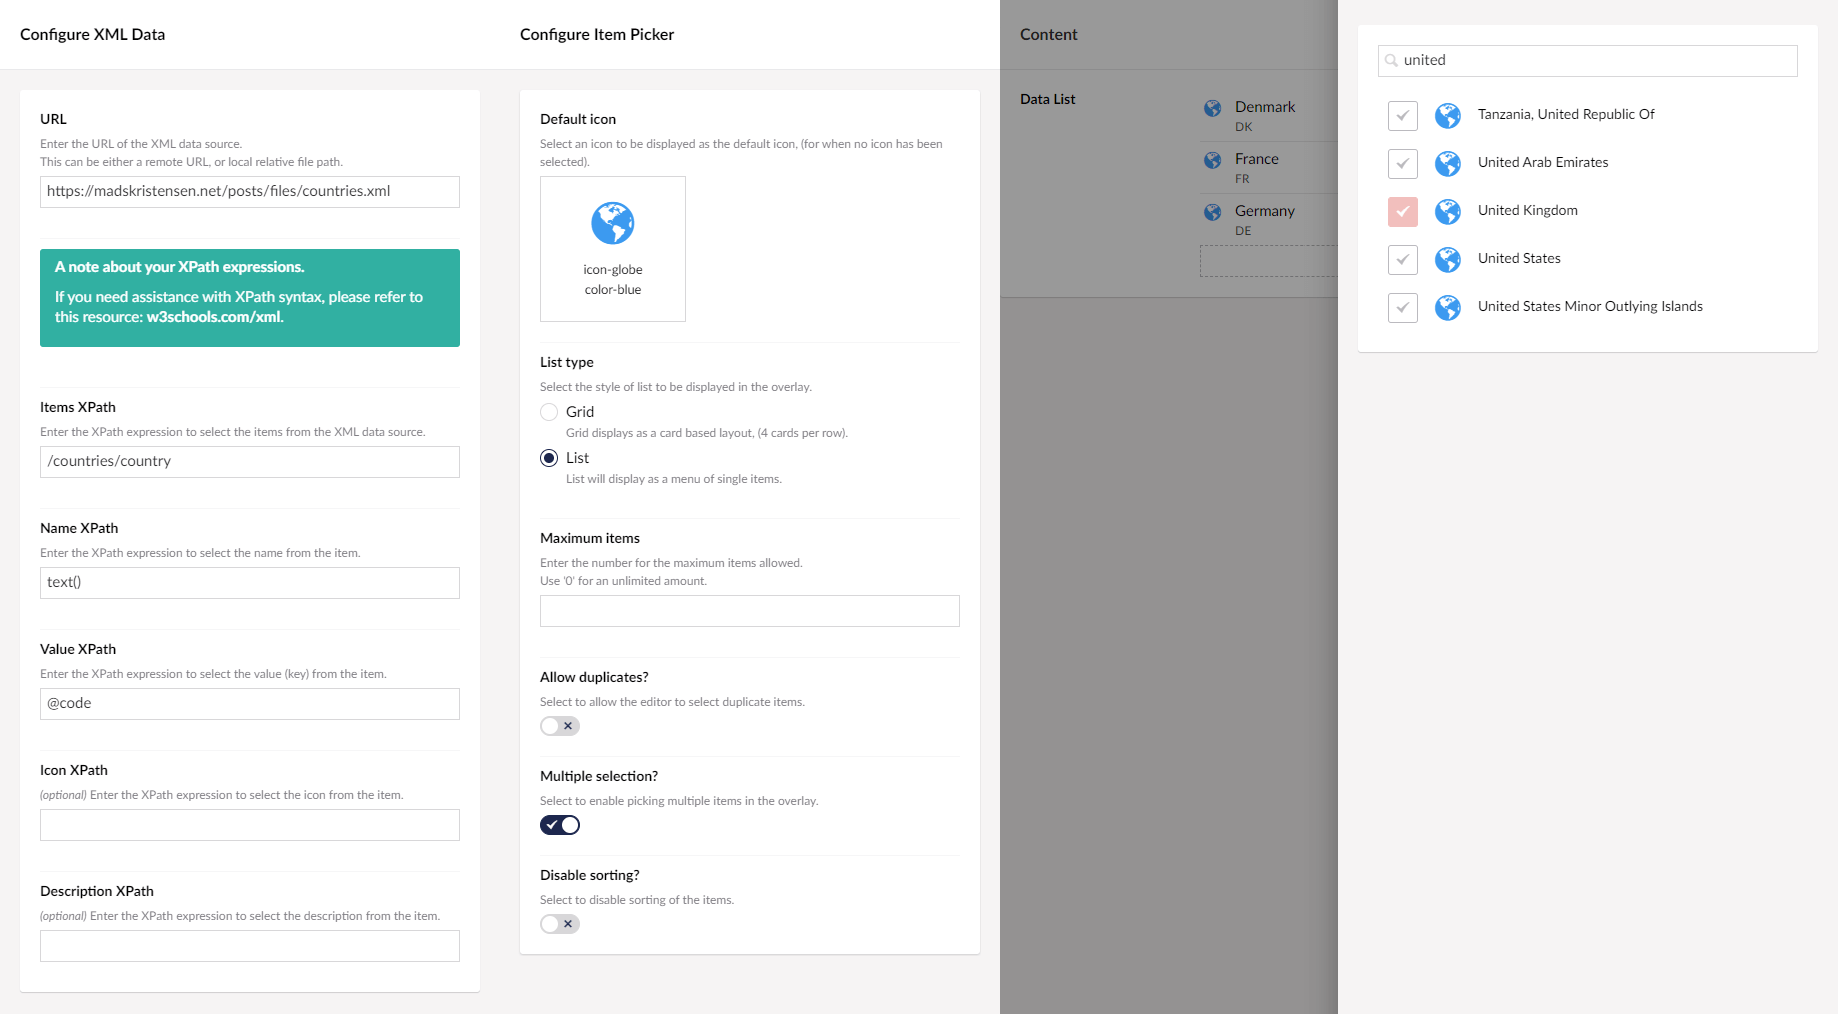This screenshot has width=1838, height=1014.
Task: Check the United States checkbox
Action: [1403, 260]
